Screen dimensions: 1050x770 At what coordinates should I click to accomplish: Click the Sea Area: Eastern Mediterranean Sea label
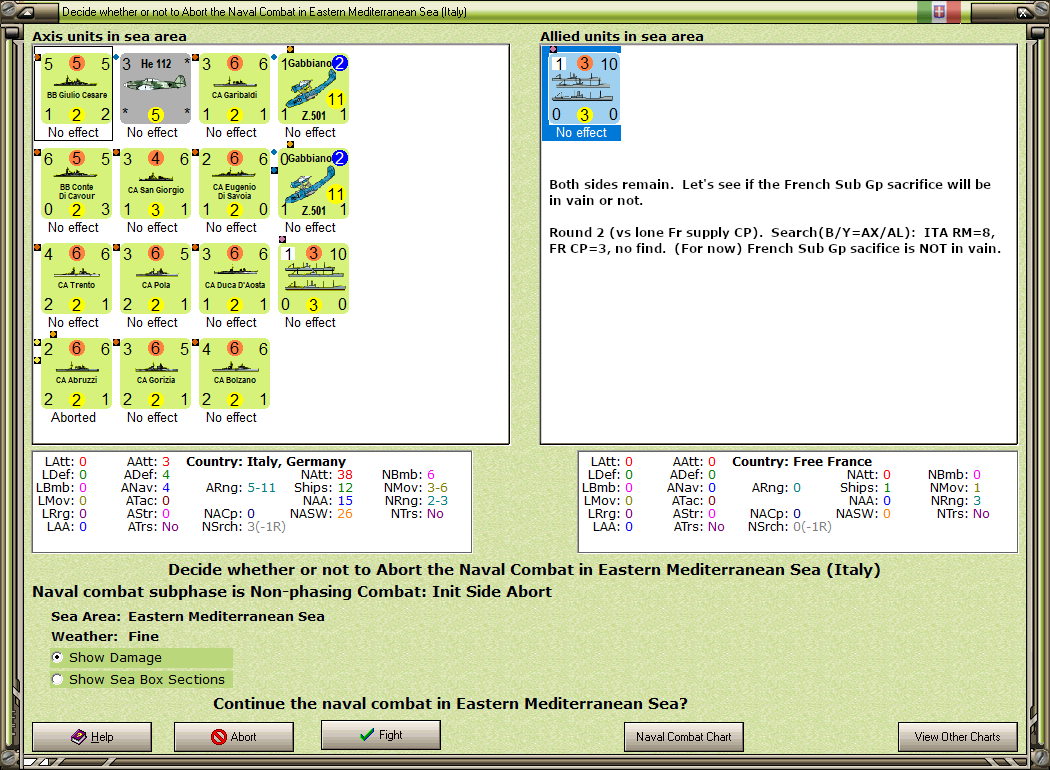coord(188,616)
